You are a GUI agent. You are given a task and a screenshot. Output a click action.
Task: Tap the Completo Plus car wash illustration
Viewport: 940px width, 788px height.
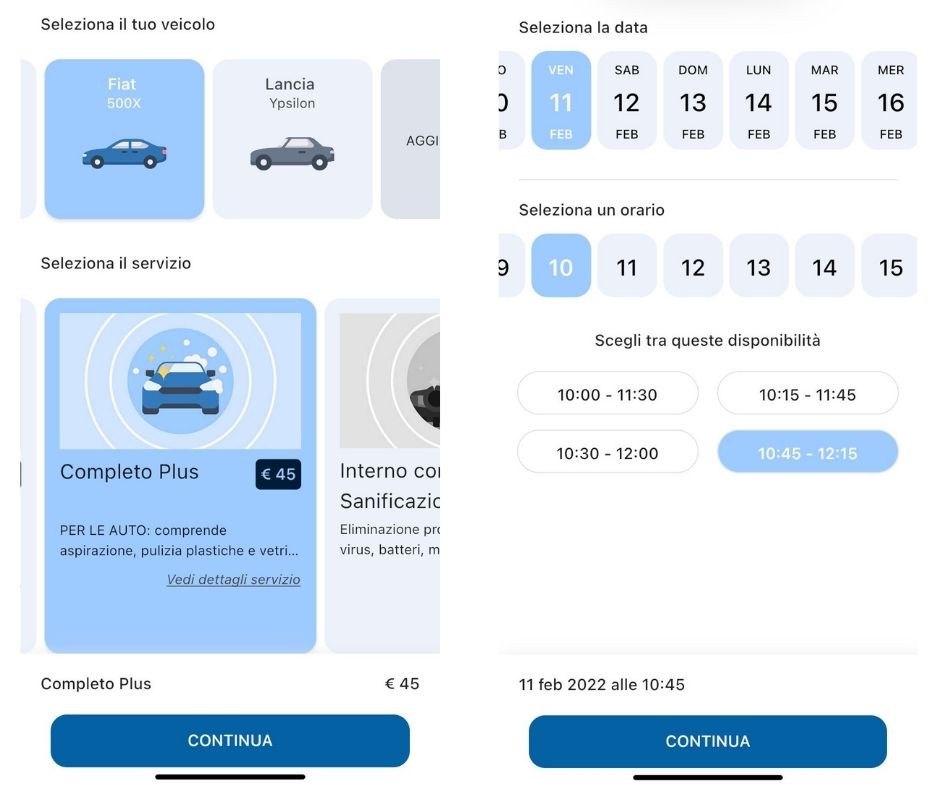tap(180, 380)
